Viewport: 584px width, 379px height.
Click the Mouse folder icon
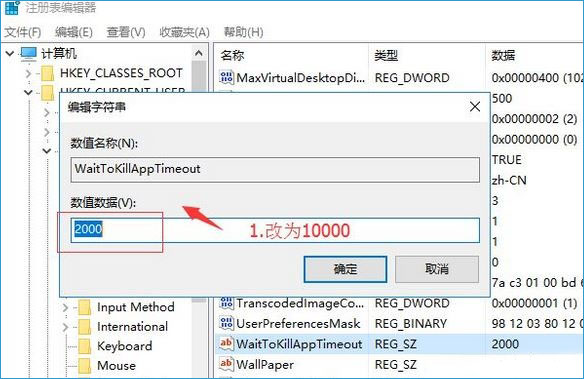[85, 366]
